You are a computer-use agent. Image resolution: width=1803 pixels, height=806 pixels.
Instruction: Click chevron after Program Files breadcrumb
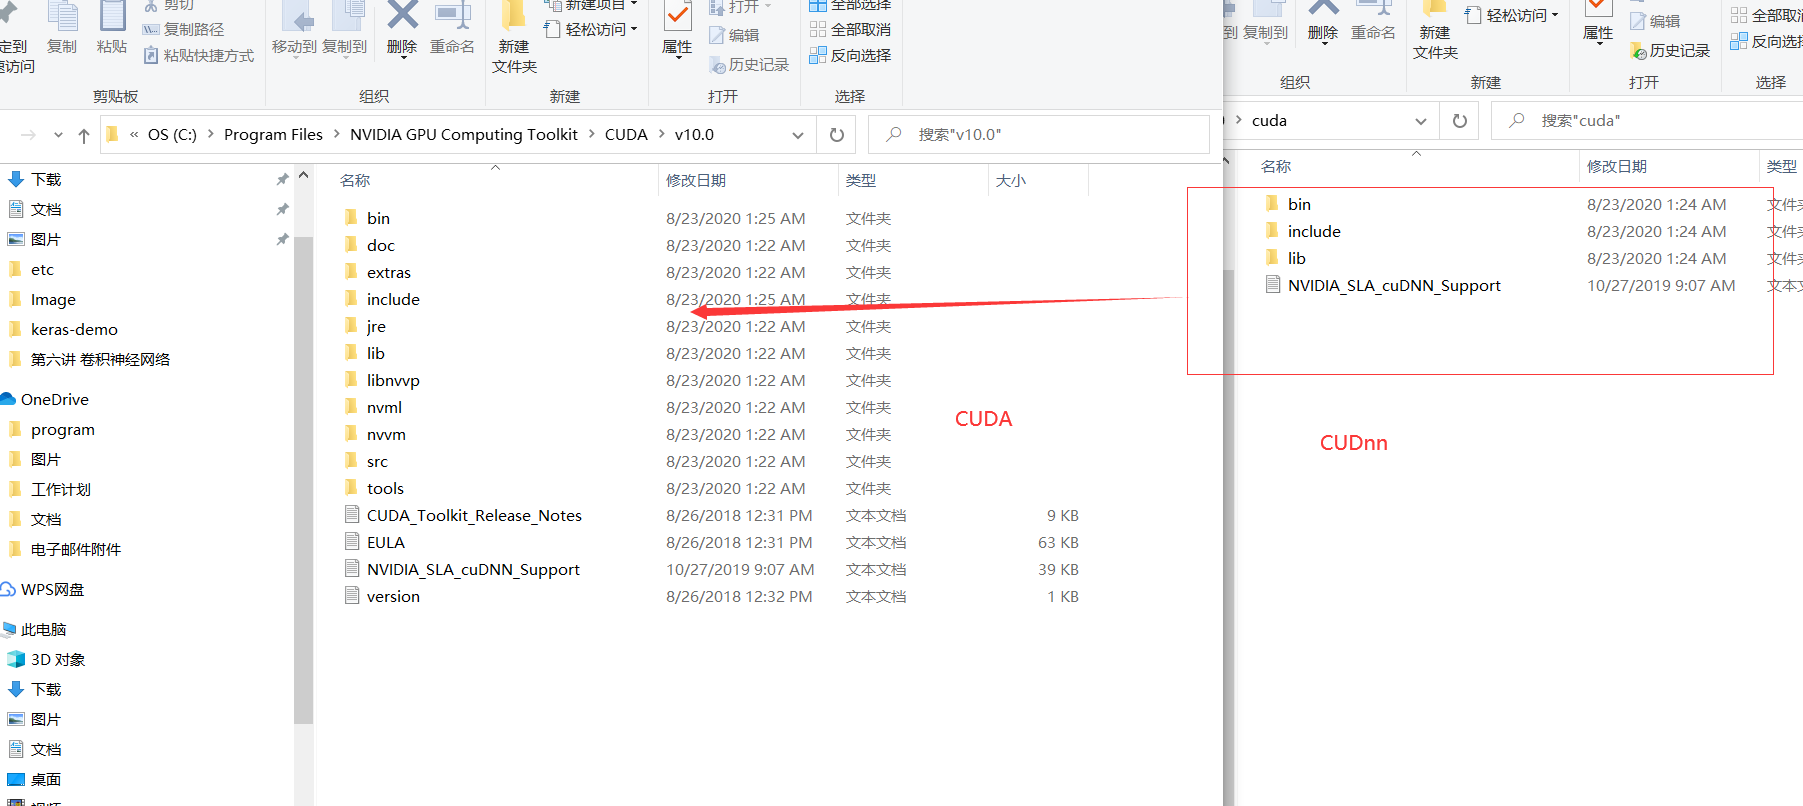pos(336,134)
